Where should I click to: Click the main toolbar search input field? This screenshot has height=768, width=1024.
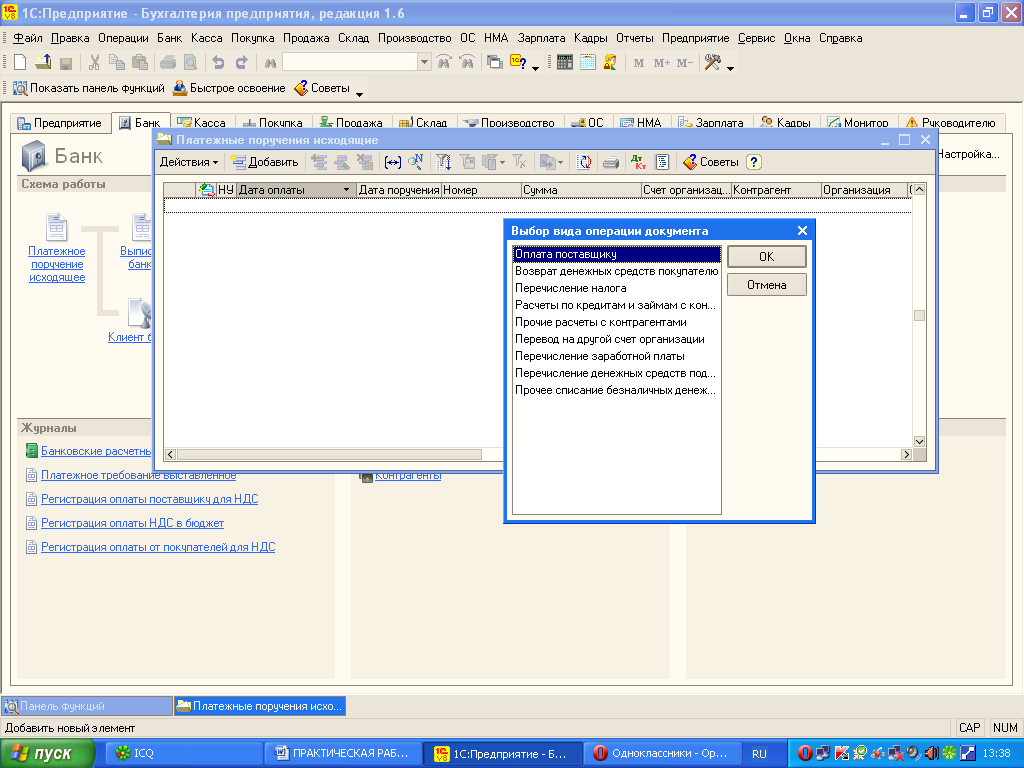point(350,62)
